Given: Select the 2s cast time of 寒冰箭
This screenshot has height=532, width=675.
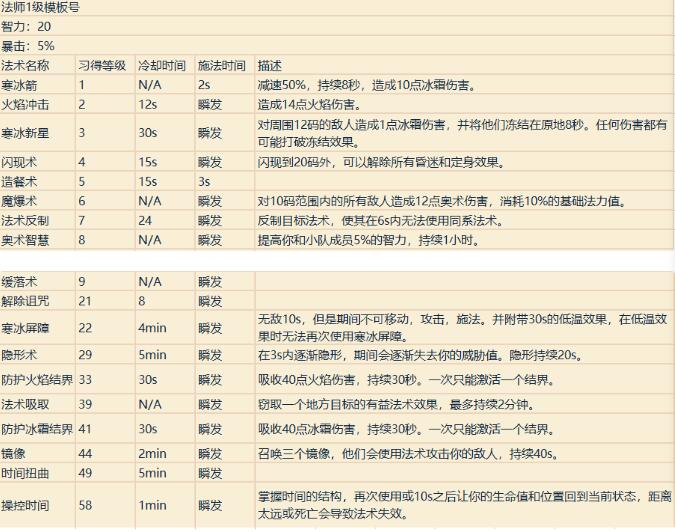Looking at the screenshot, I should [x=204, y=85].
